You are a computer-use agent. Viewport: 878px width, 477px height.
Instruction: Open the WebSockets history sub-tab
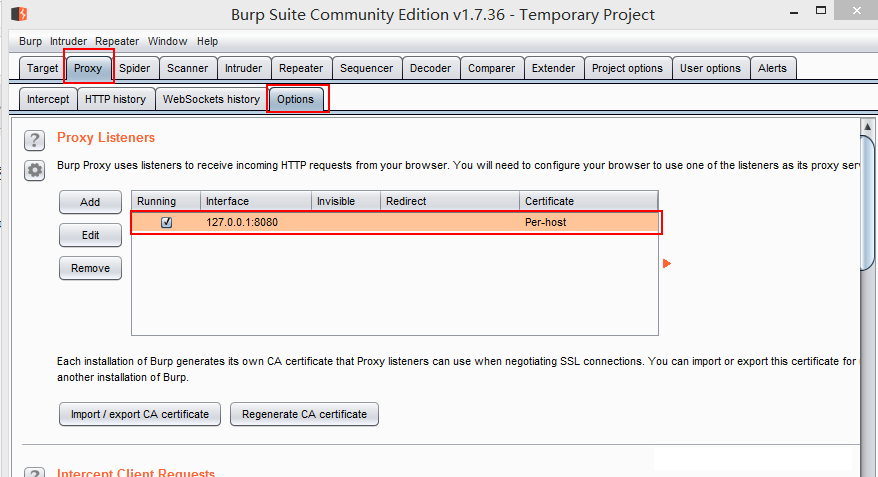click(x=212, y=99)
